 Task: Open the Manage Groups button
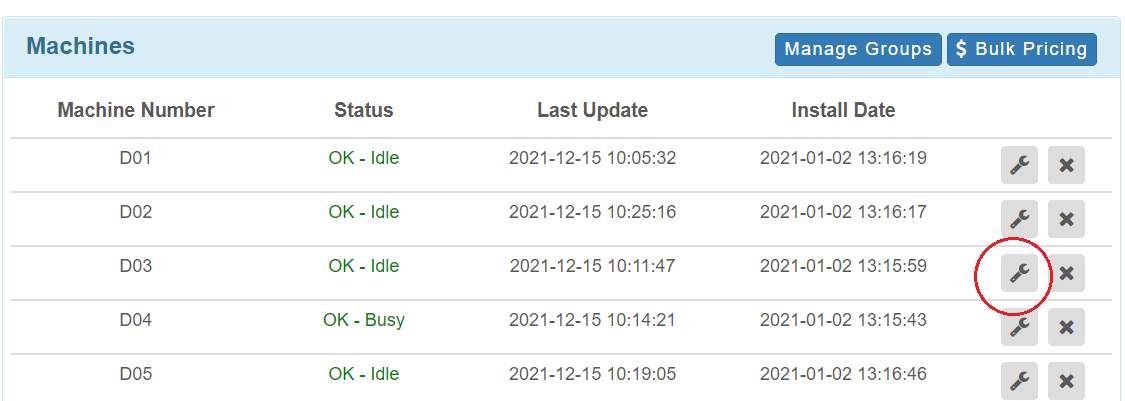(x=858, y=49)
